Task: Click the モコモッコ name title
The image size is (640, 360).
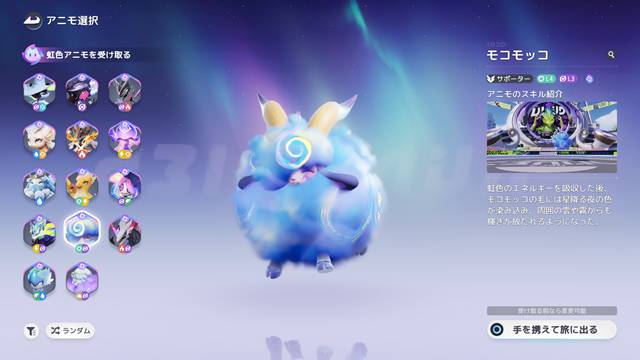Action: [x=518, y=55]
